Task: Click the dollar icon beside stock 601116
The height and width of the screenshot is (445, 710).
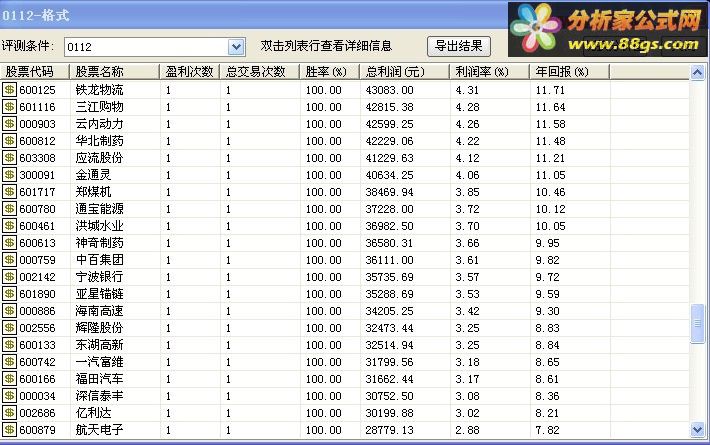Action: point(9,107)
